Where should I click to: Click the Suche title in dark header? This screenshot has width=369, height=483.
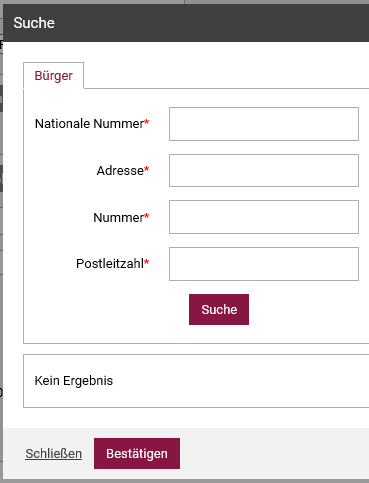pos(34,23)
